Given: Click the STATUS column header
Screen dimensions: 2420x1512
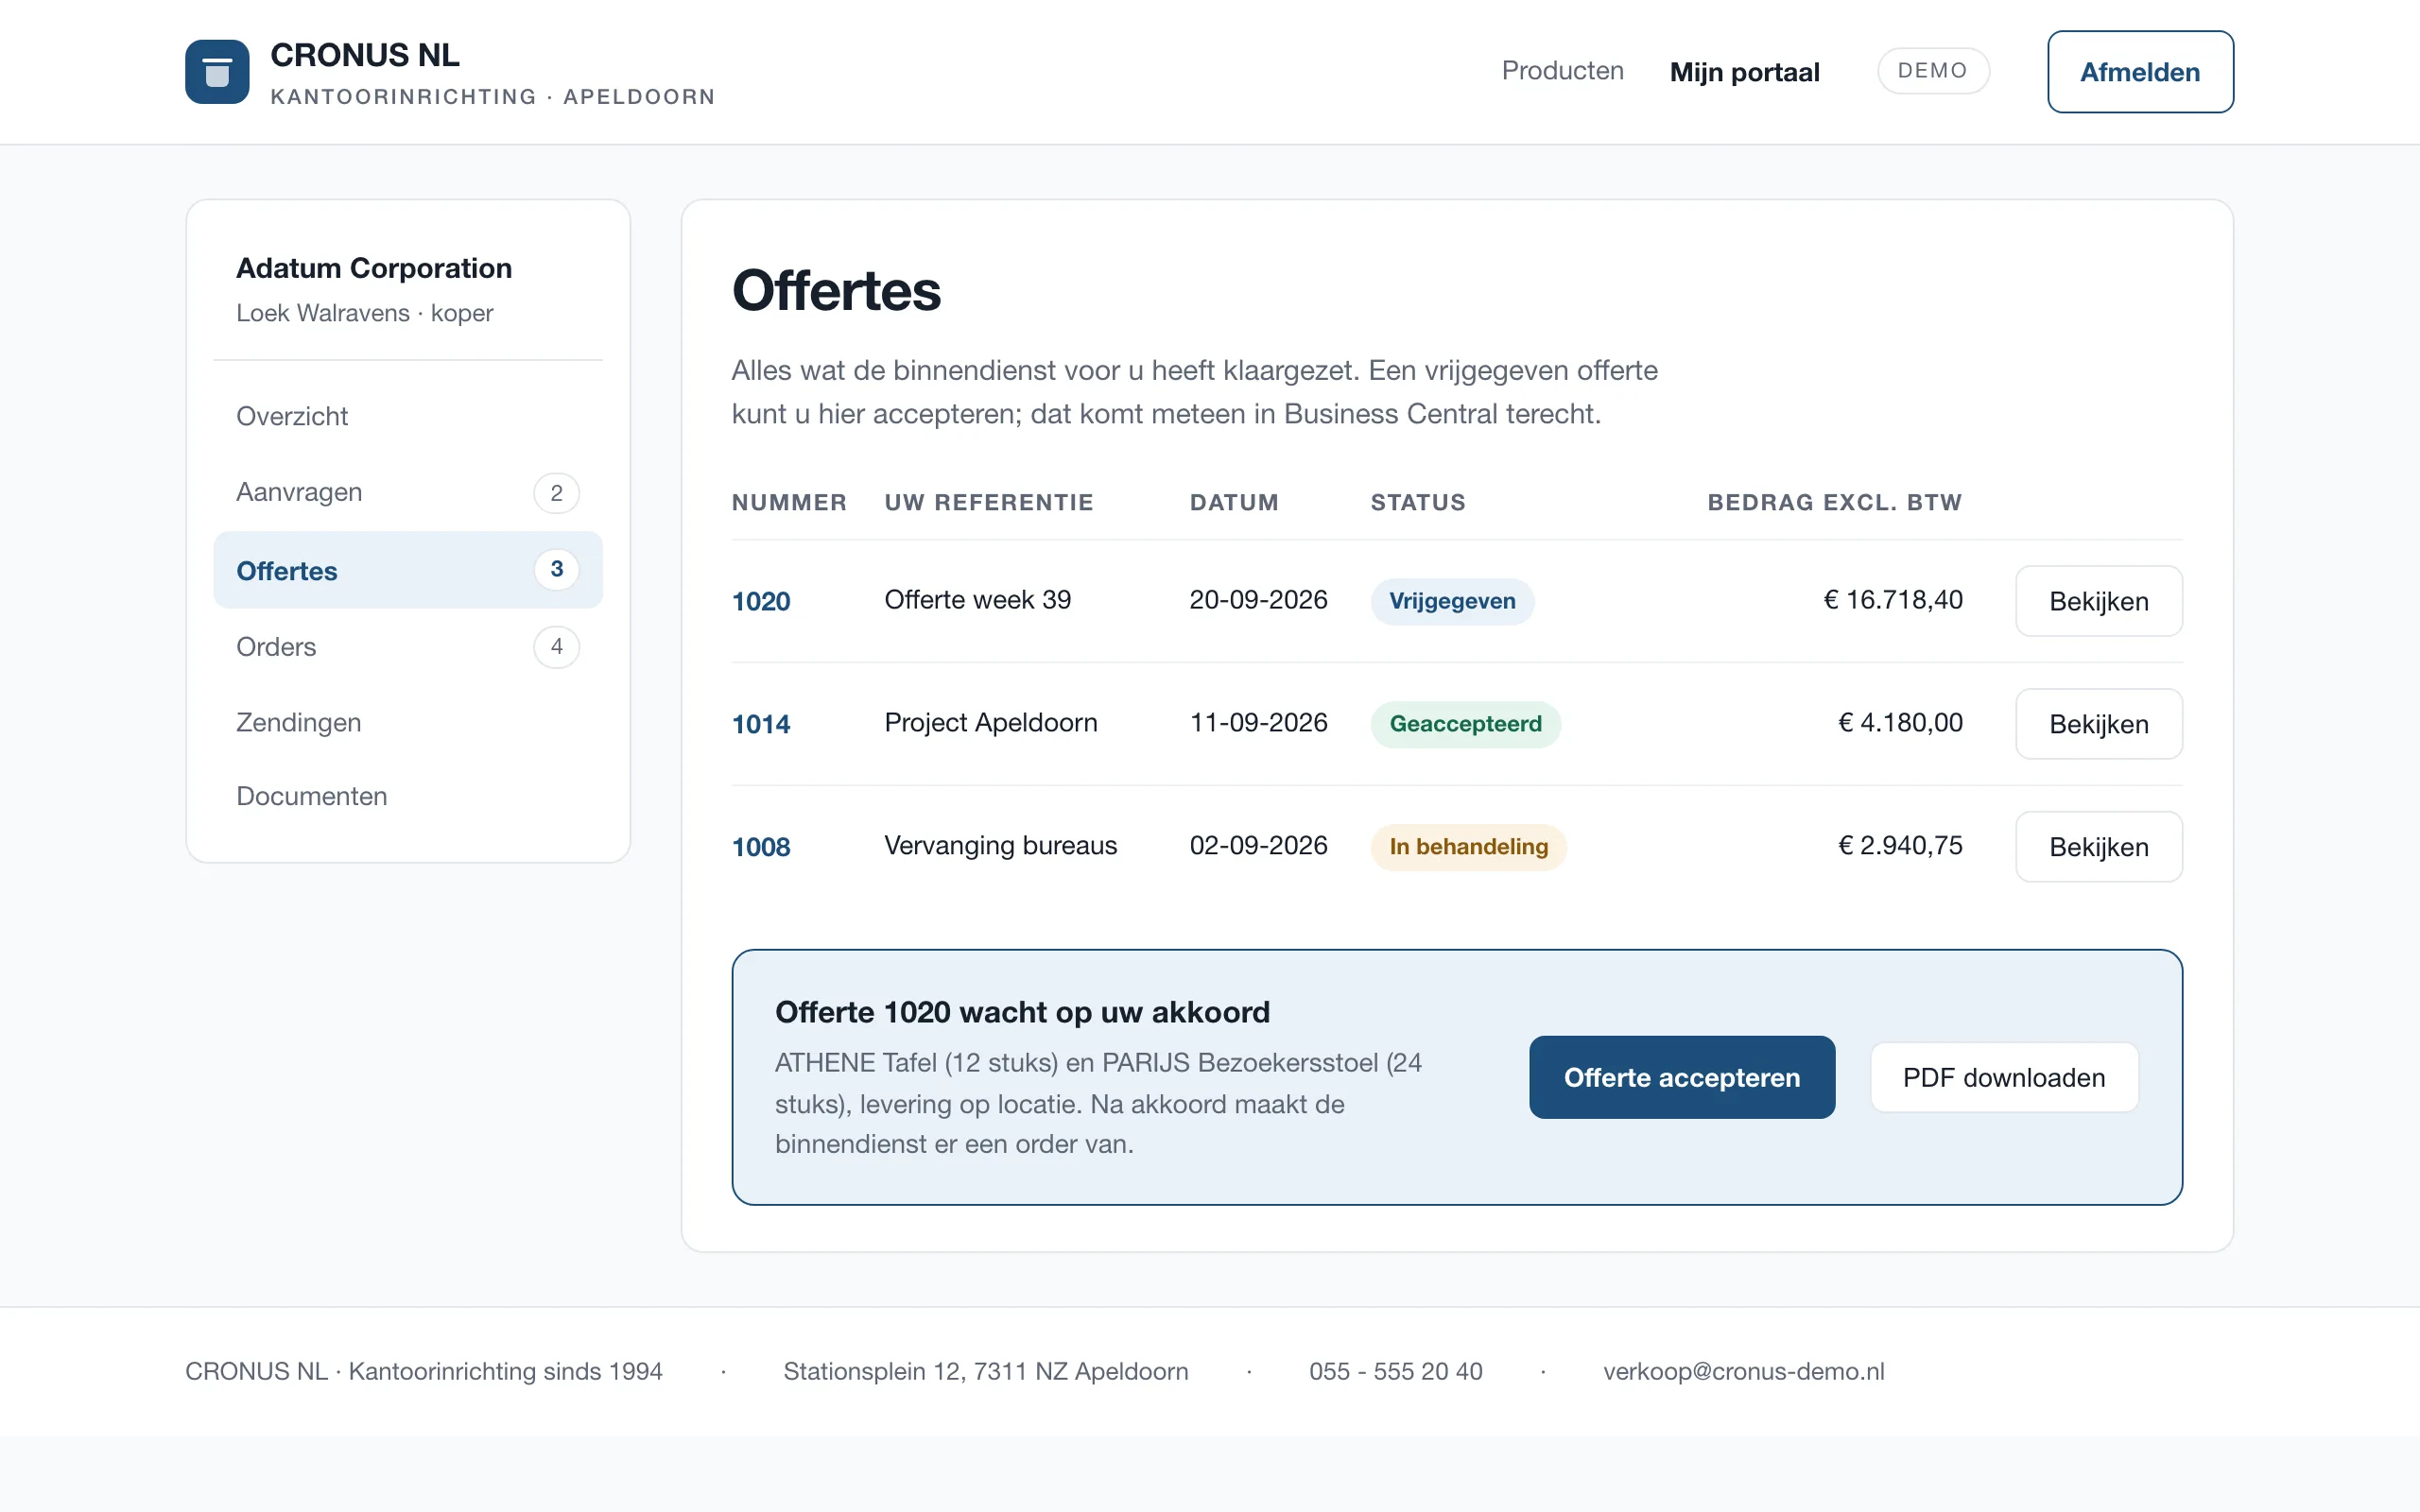Looking at the screenshot, I should pyautogui.click(x=1417, y=503).
